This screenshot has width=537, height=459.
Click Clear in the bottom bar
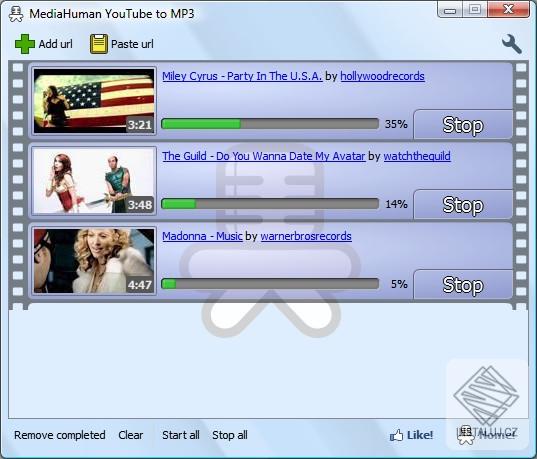tap(130, 435)
